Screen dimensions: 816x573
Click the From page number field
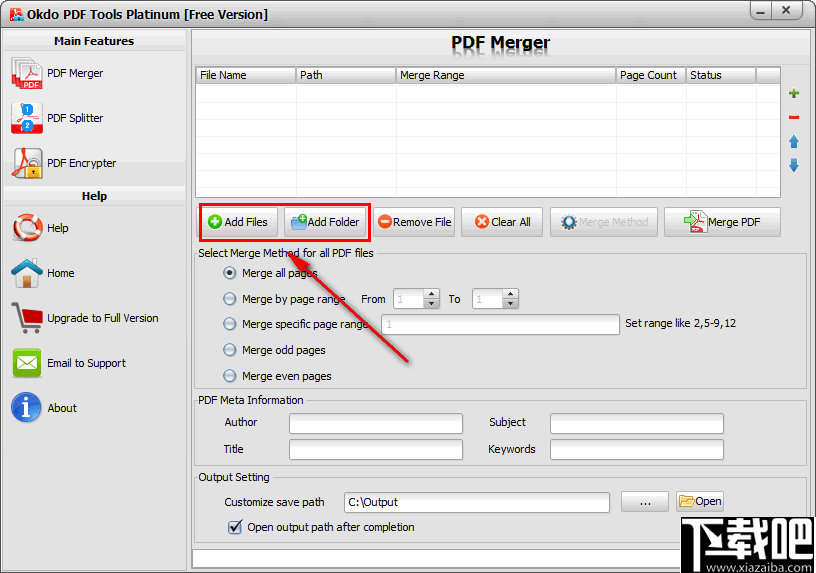coord(409,299)
